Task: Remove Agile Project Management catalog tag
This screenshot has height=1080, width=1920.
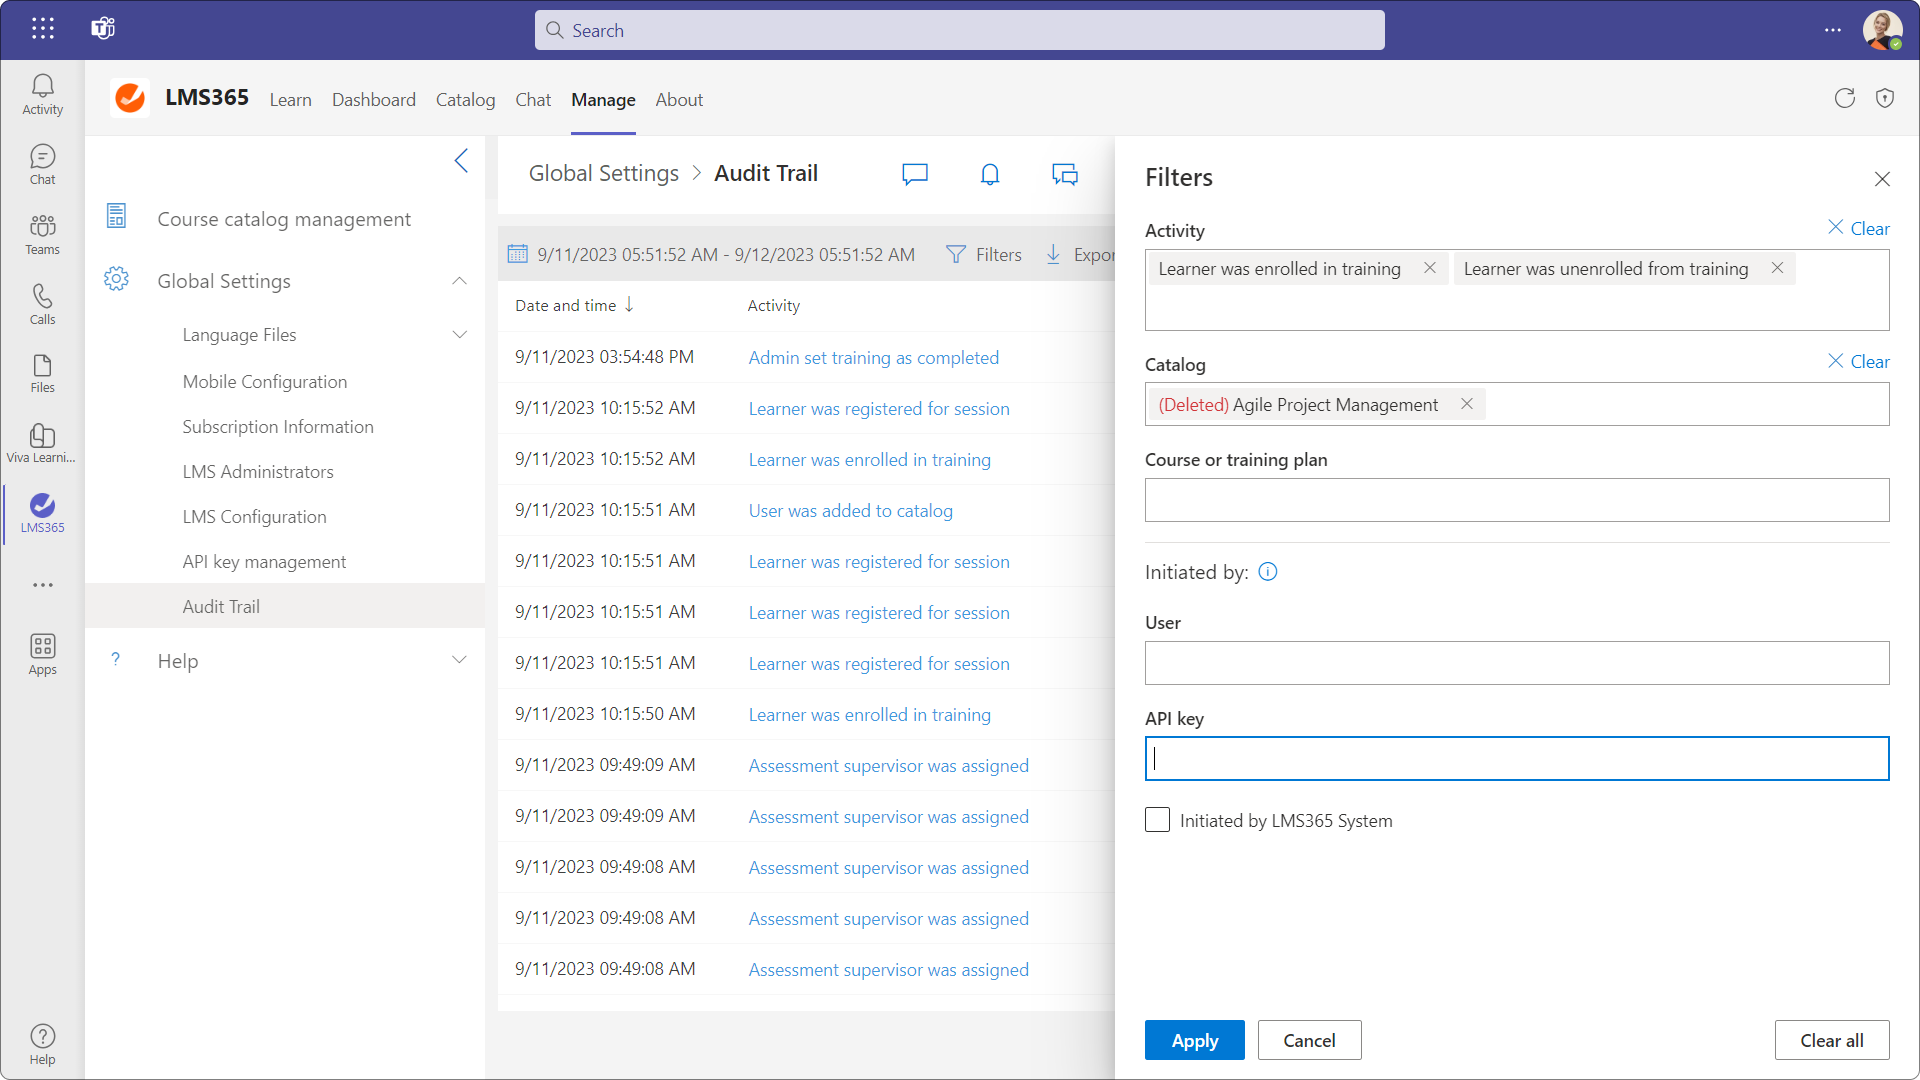Action: click(1467, 404)
